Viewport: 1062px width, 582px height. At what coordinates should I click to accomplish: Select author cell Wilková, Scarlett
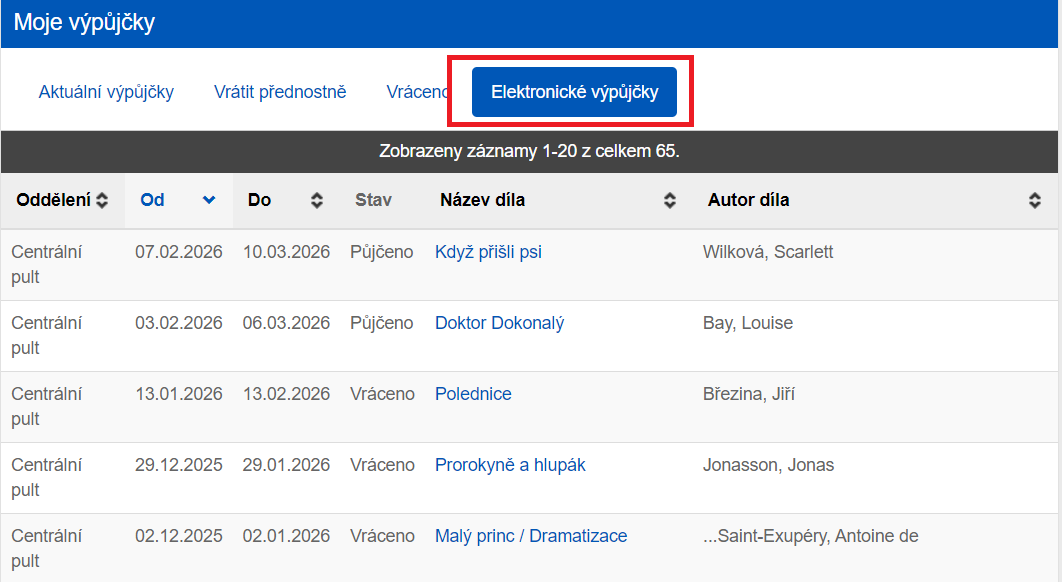coord(768,252)
